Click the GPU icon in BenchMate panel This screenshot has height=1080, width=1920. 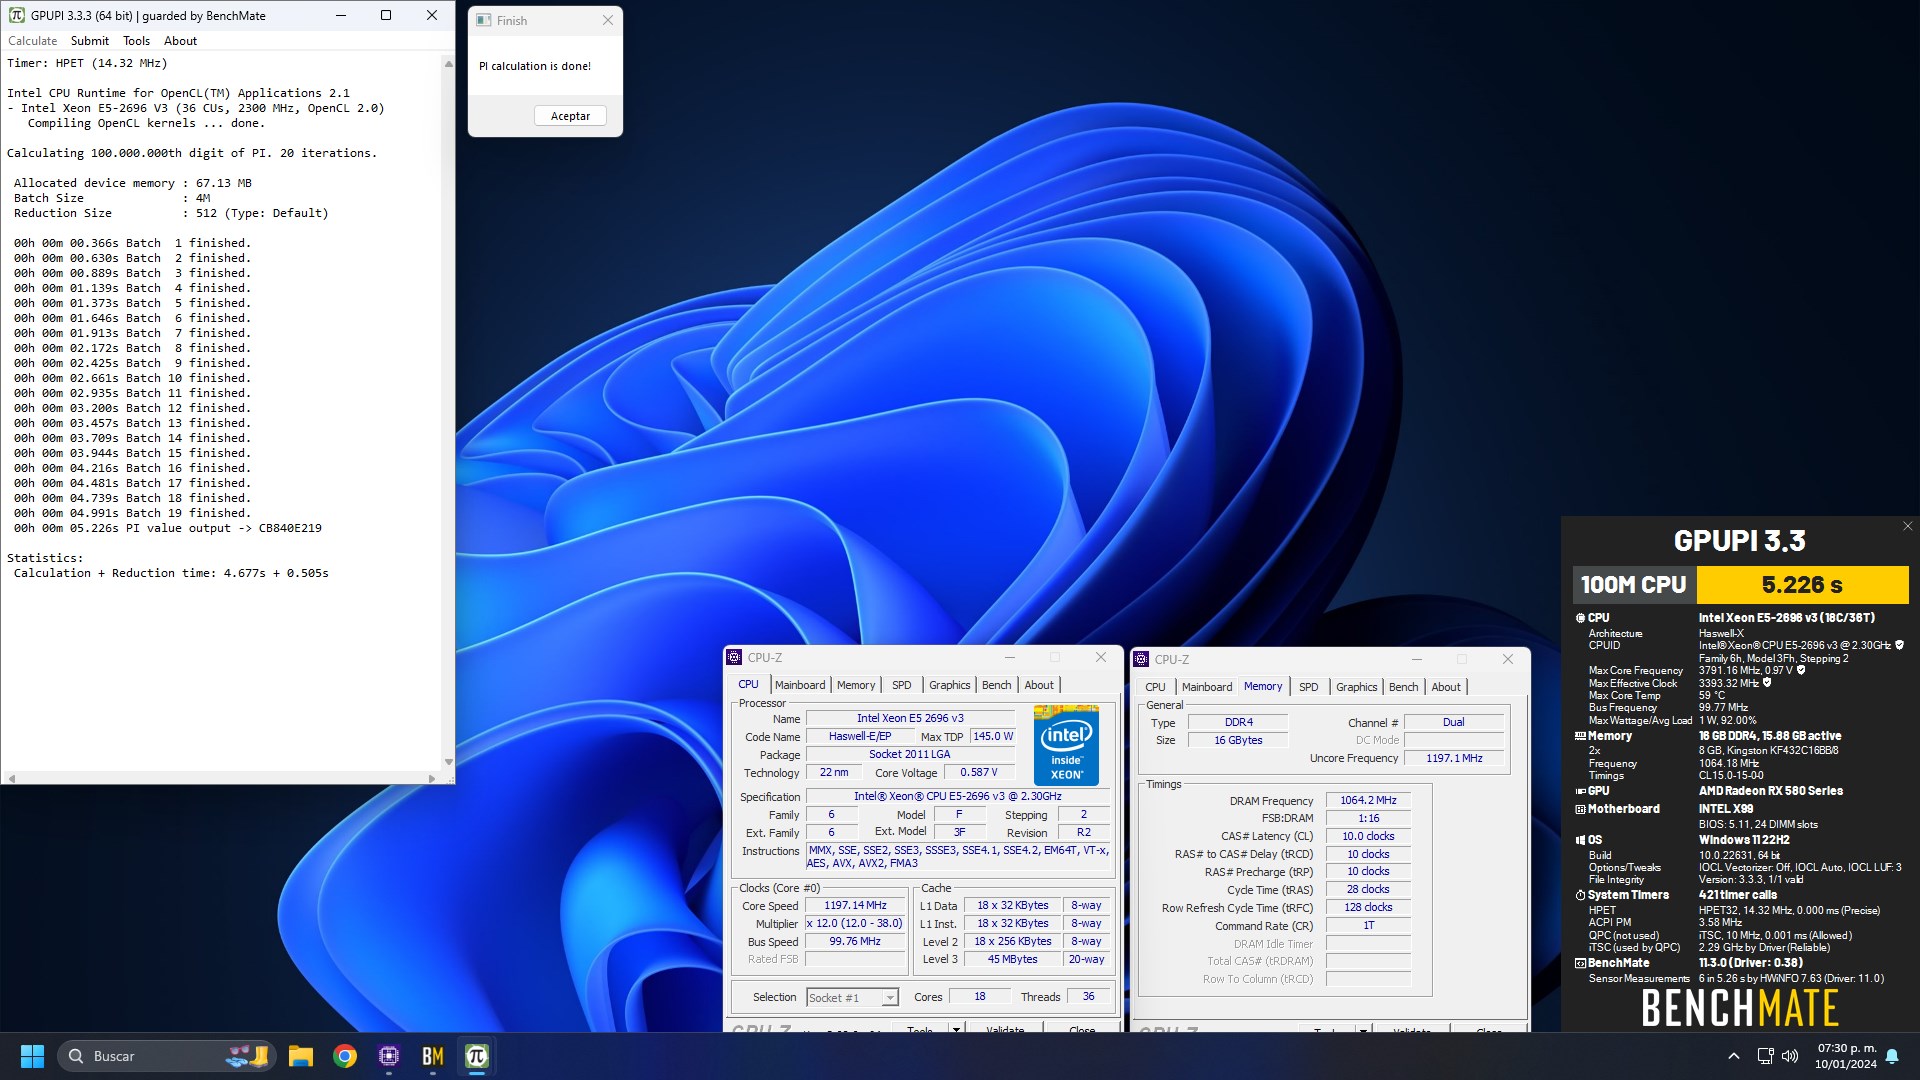click(x=1580, y=791)
